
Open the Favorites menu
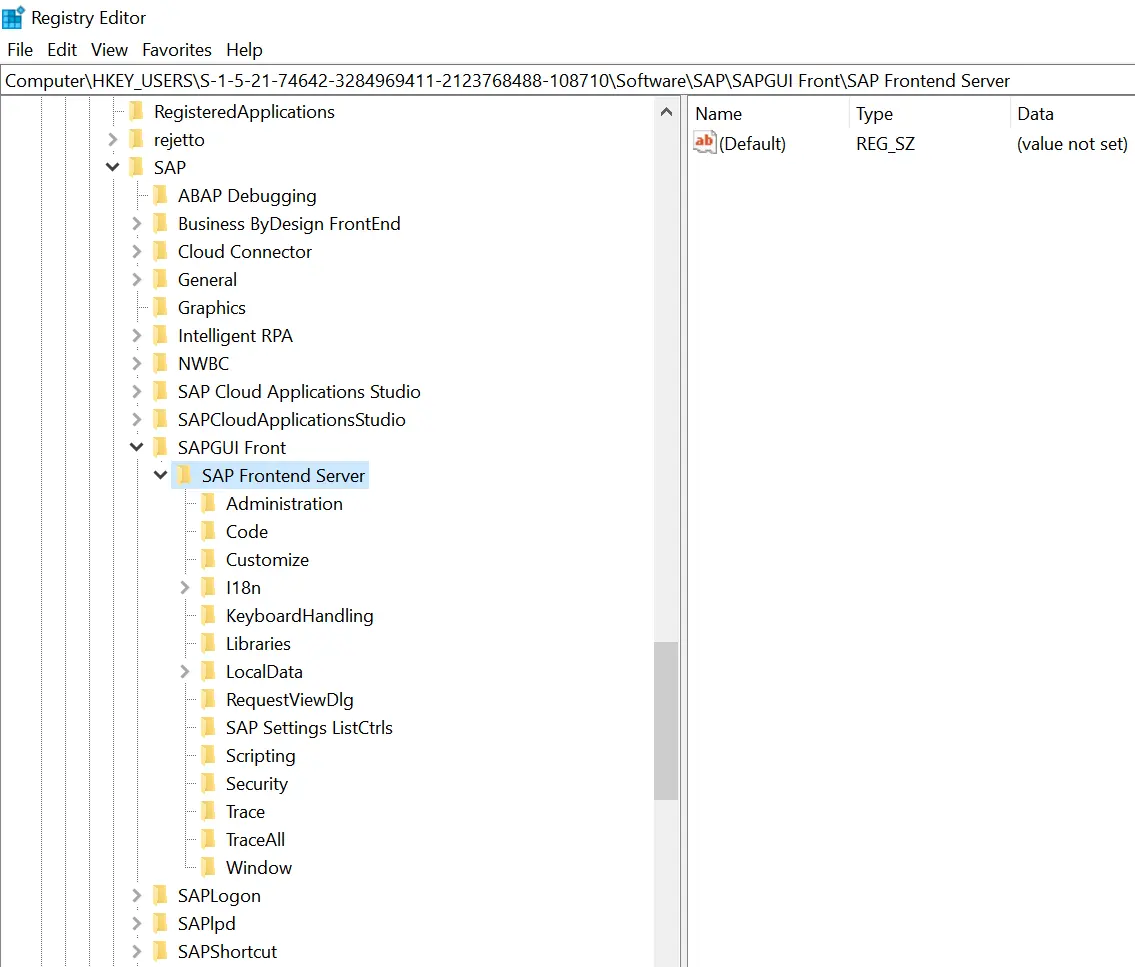coord(177,50)
